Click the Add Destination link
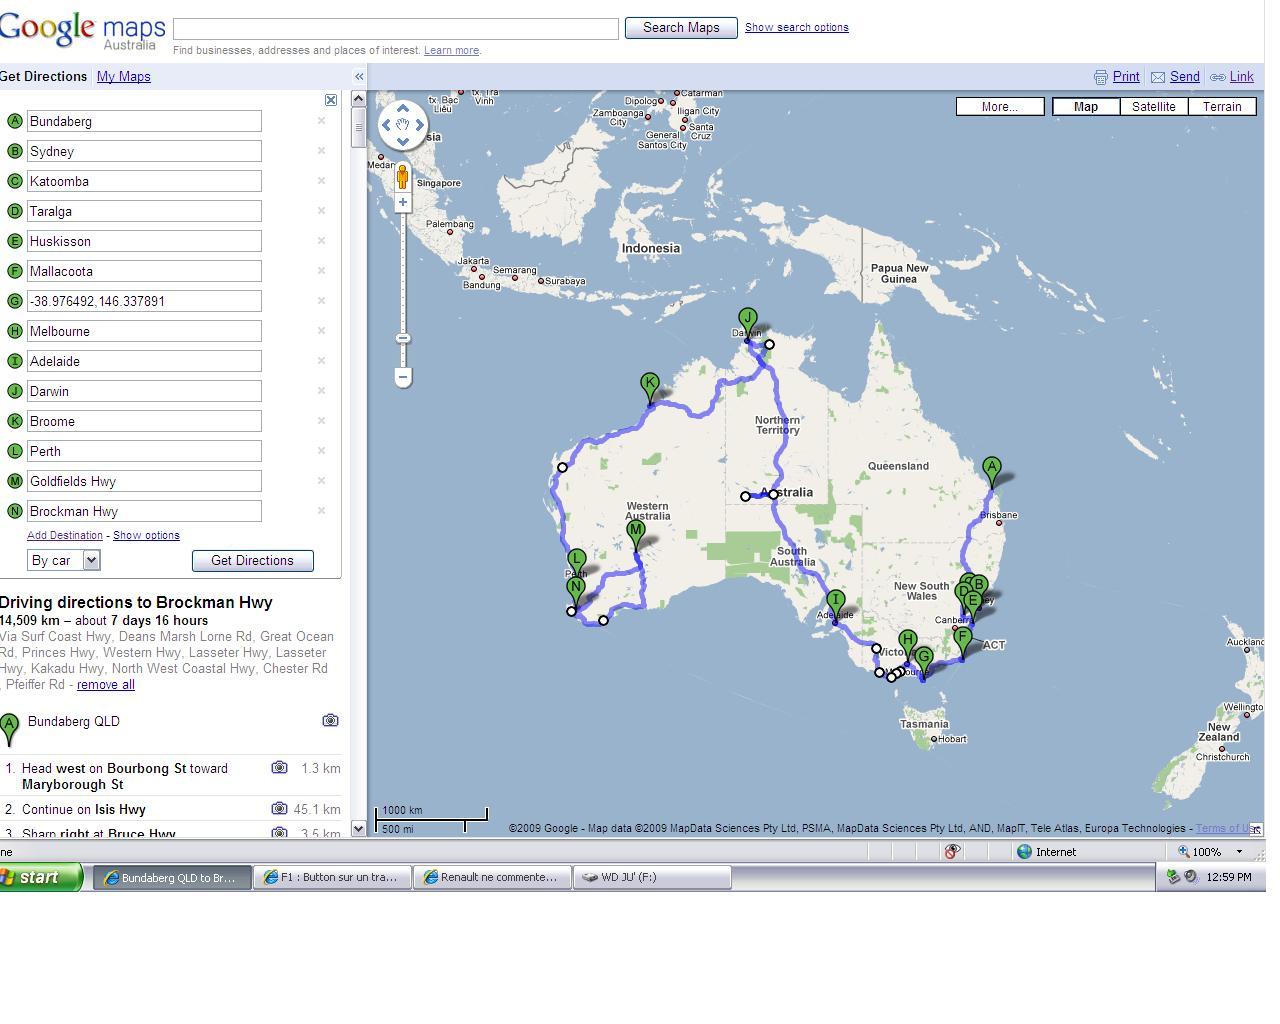1280x1024 pixels. (x=65, y=535)
